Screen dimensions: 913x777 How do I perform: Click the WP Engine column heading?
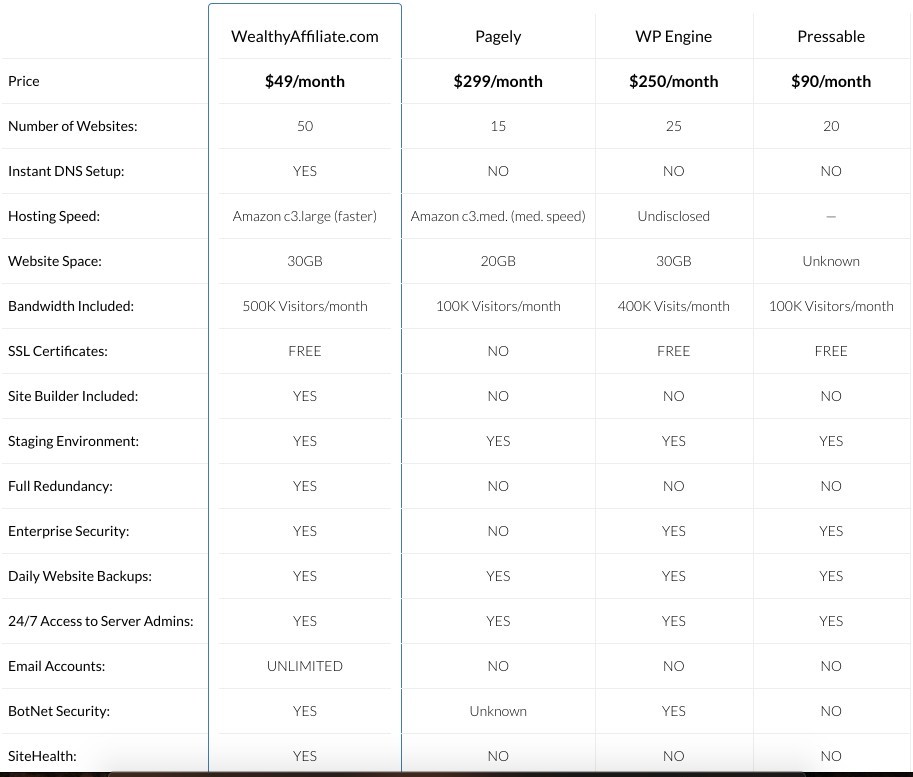674,37
